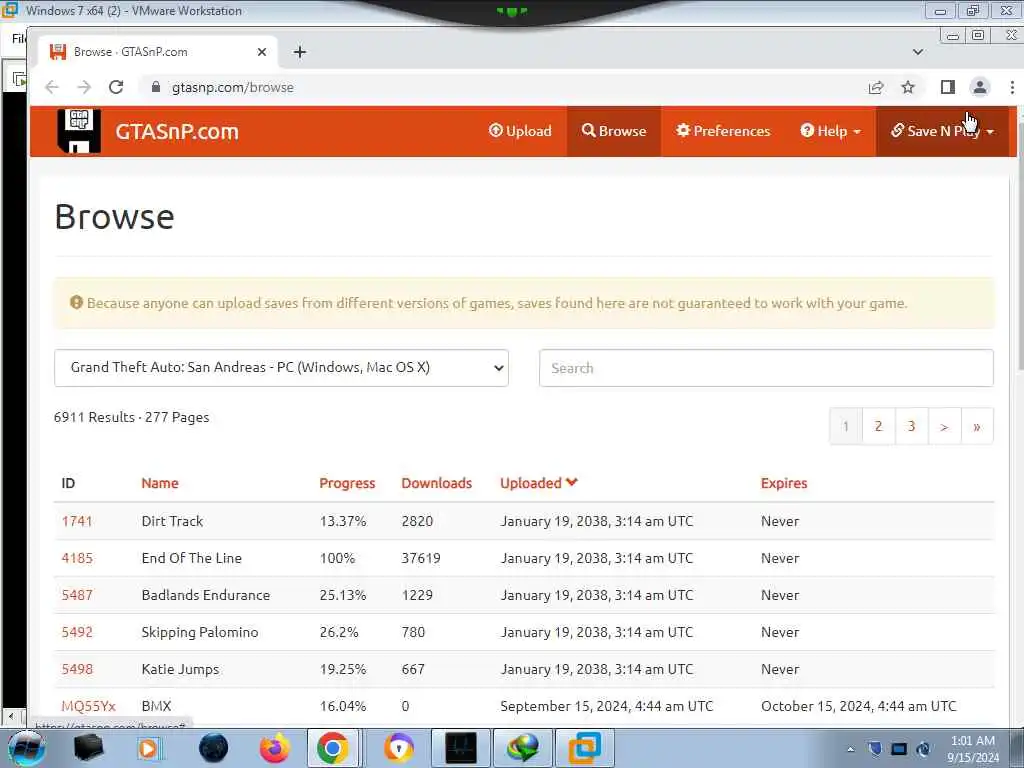Image resolution: width=1024 pixels, height=768 pixels.
Task: Jump to last page with »
Action: [x=977, y=426]
